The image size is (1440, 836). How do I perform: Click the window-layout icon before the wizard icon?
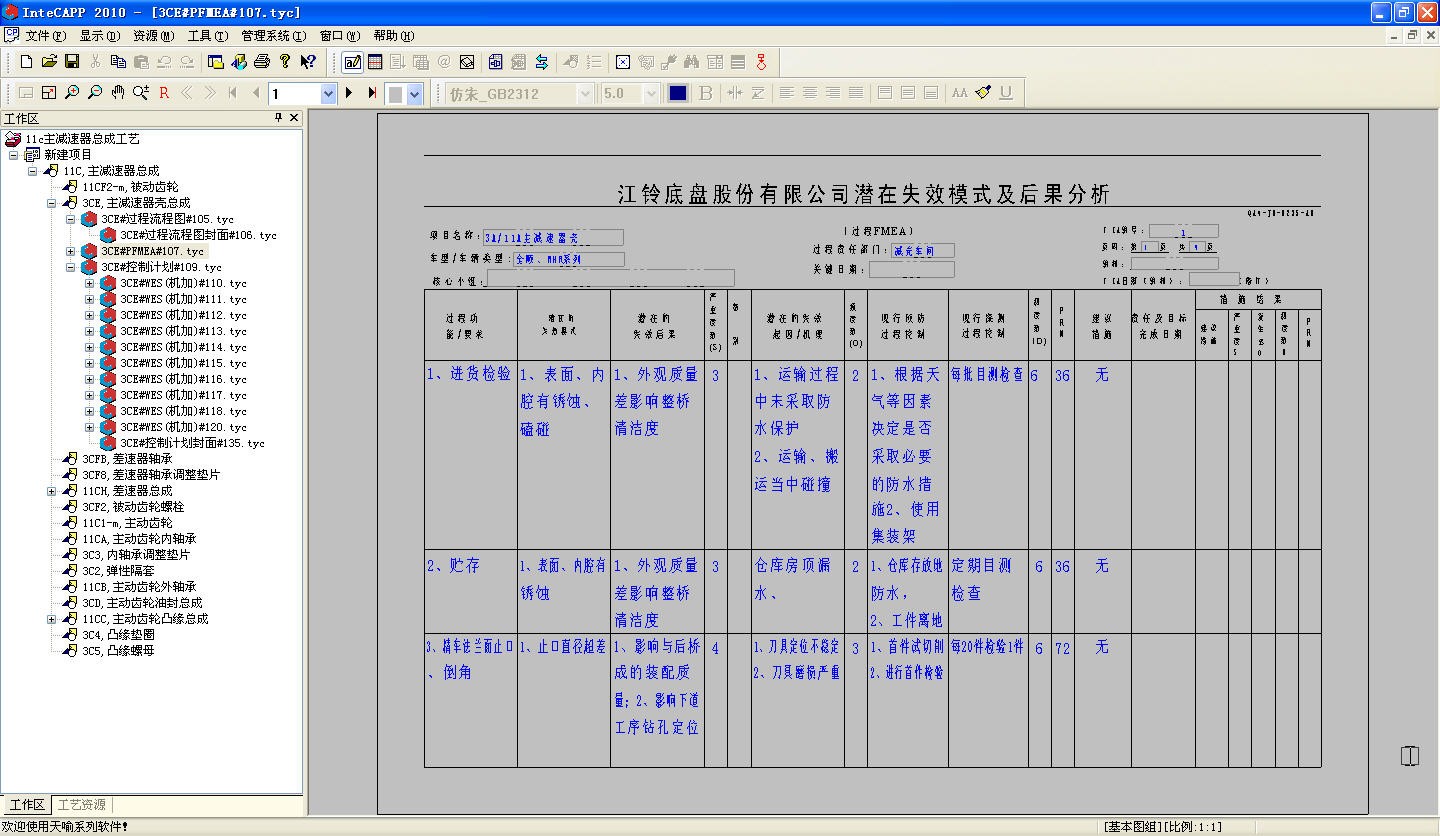pos(216,62)
